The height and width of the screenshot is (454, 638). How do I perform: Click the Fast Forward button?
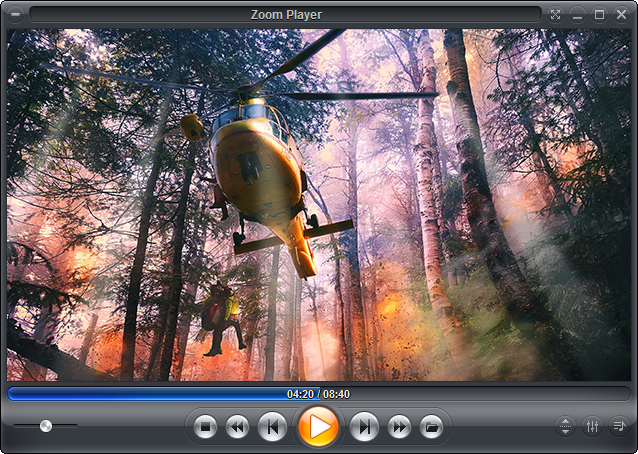398,427
